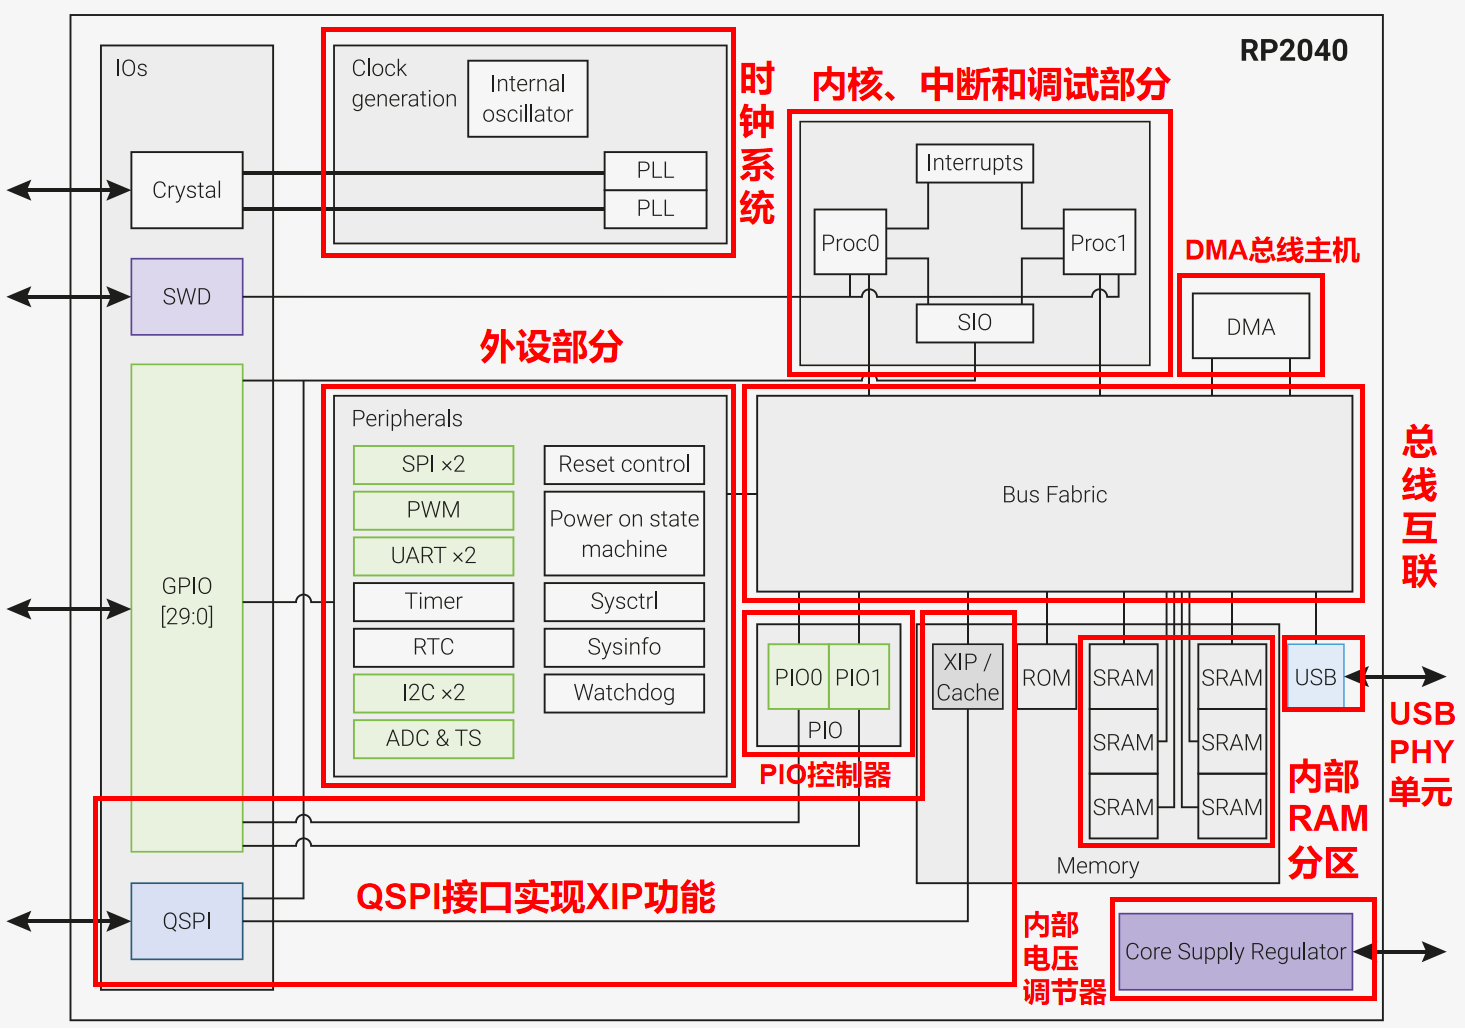Click the XIP / Cache block
1465x1030 pixels.
pyautogui.click(x=968, y=677)
